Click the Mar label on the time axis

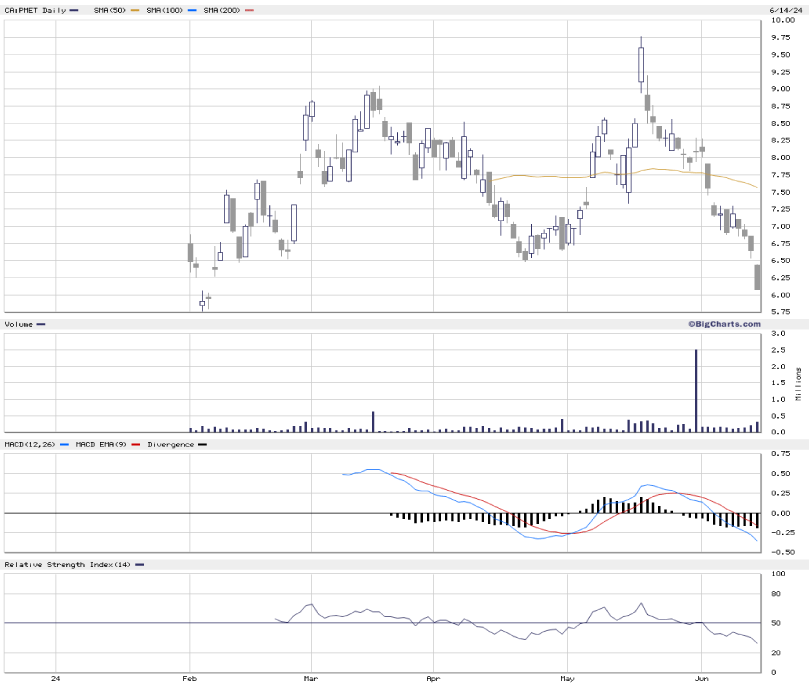click(311, 677)
